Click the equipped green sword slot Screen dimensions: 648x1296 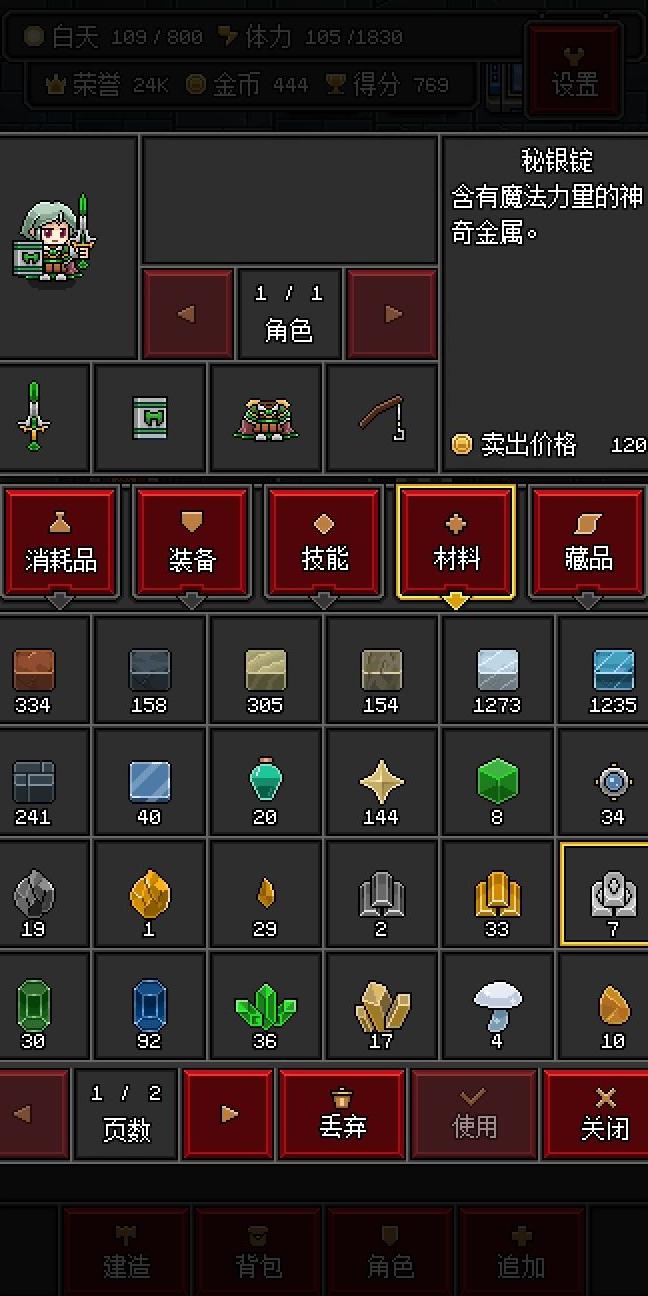click(x=35, y=417)
